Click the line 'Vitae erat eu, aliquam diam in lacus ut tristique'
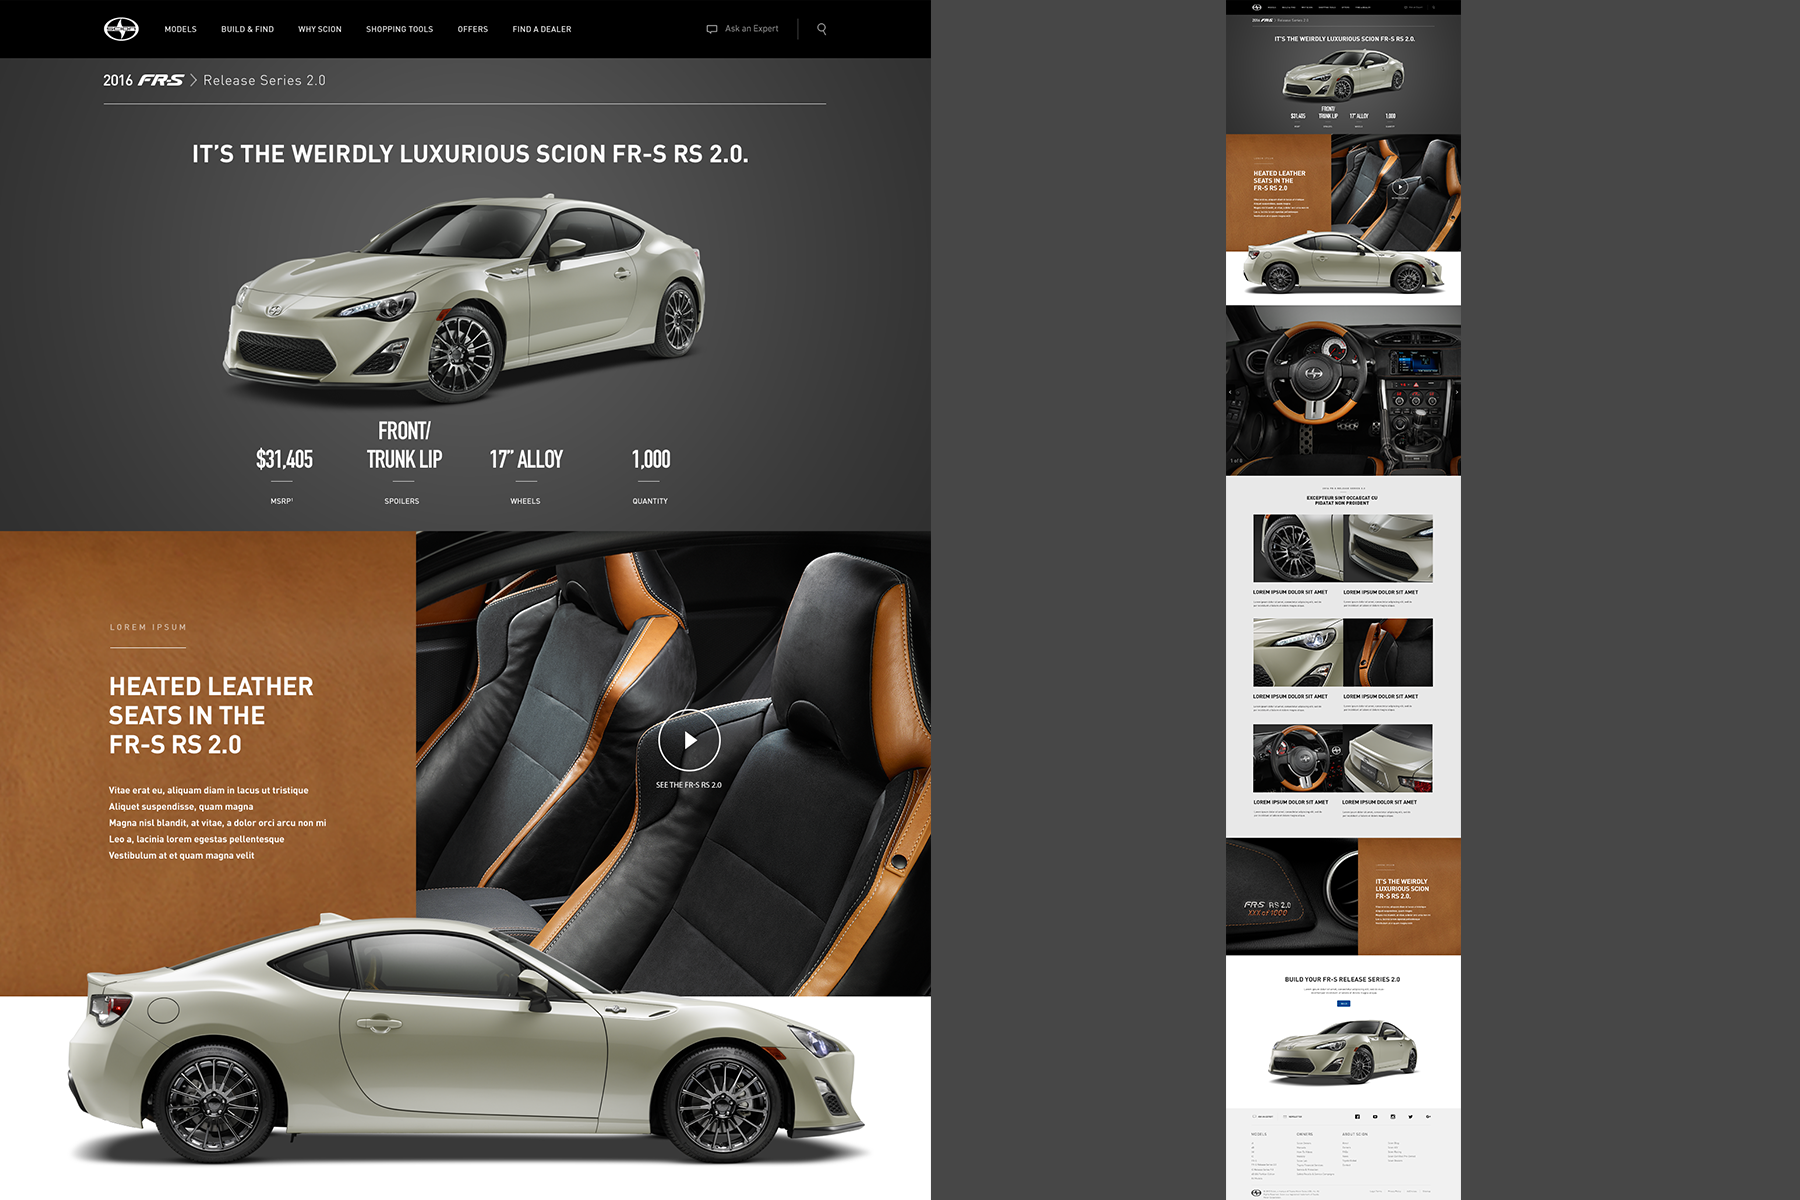Image resolution: width=1800 pixels, height=1200 pixels. click(208, 790)
